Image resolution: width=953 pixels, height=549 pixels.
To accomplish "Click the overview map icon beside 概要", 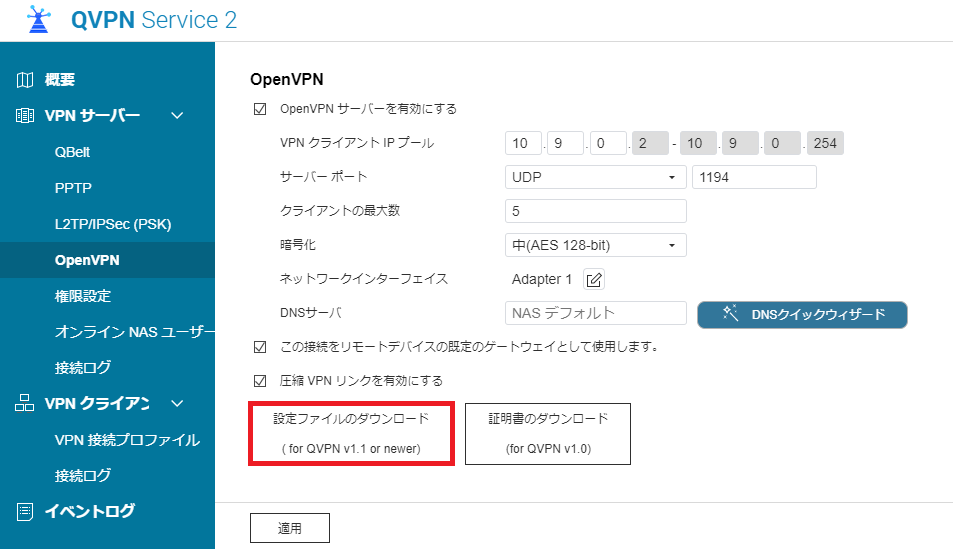I will coord(25,80).
